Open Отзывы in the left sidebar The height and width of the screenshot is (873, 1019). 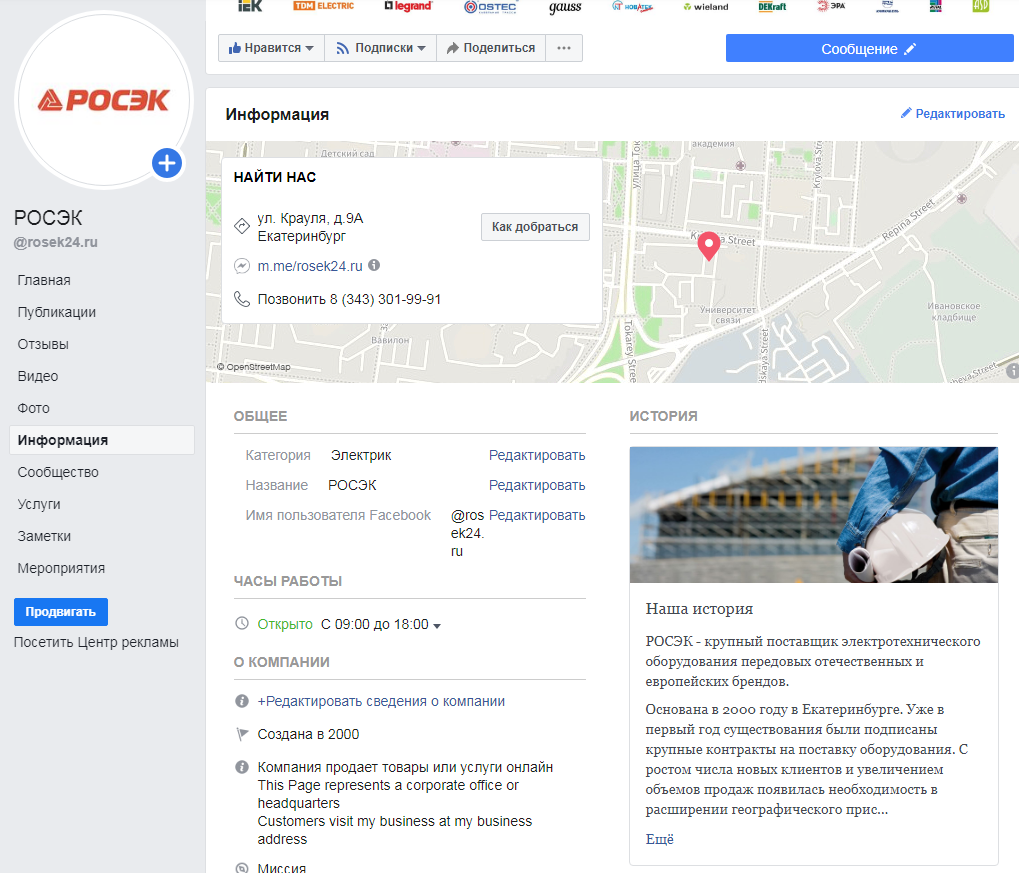click(x=43, y=344)
